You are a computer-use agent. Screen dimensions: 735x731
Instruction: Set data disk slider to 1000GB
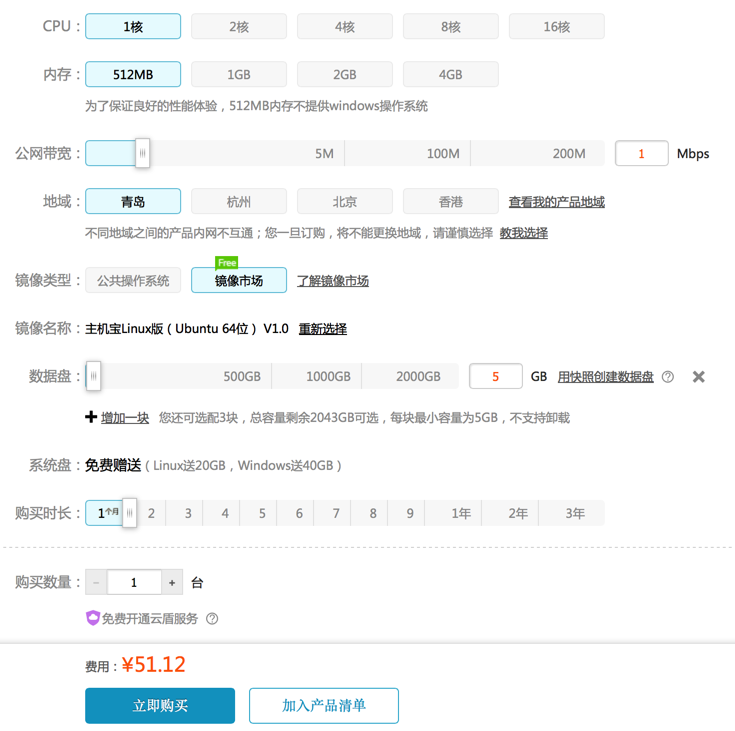[x=328, y=377]
